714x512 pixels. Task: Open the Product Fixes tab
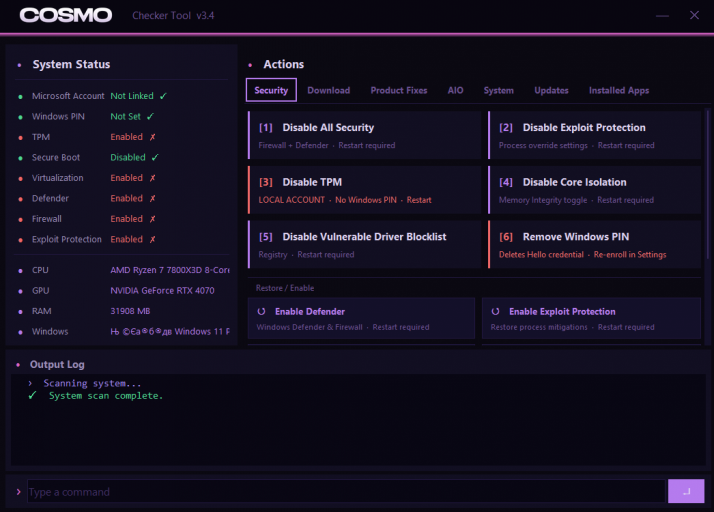click(399, 90)
